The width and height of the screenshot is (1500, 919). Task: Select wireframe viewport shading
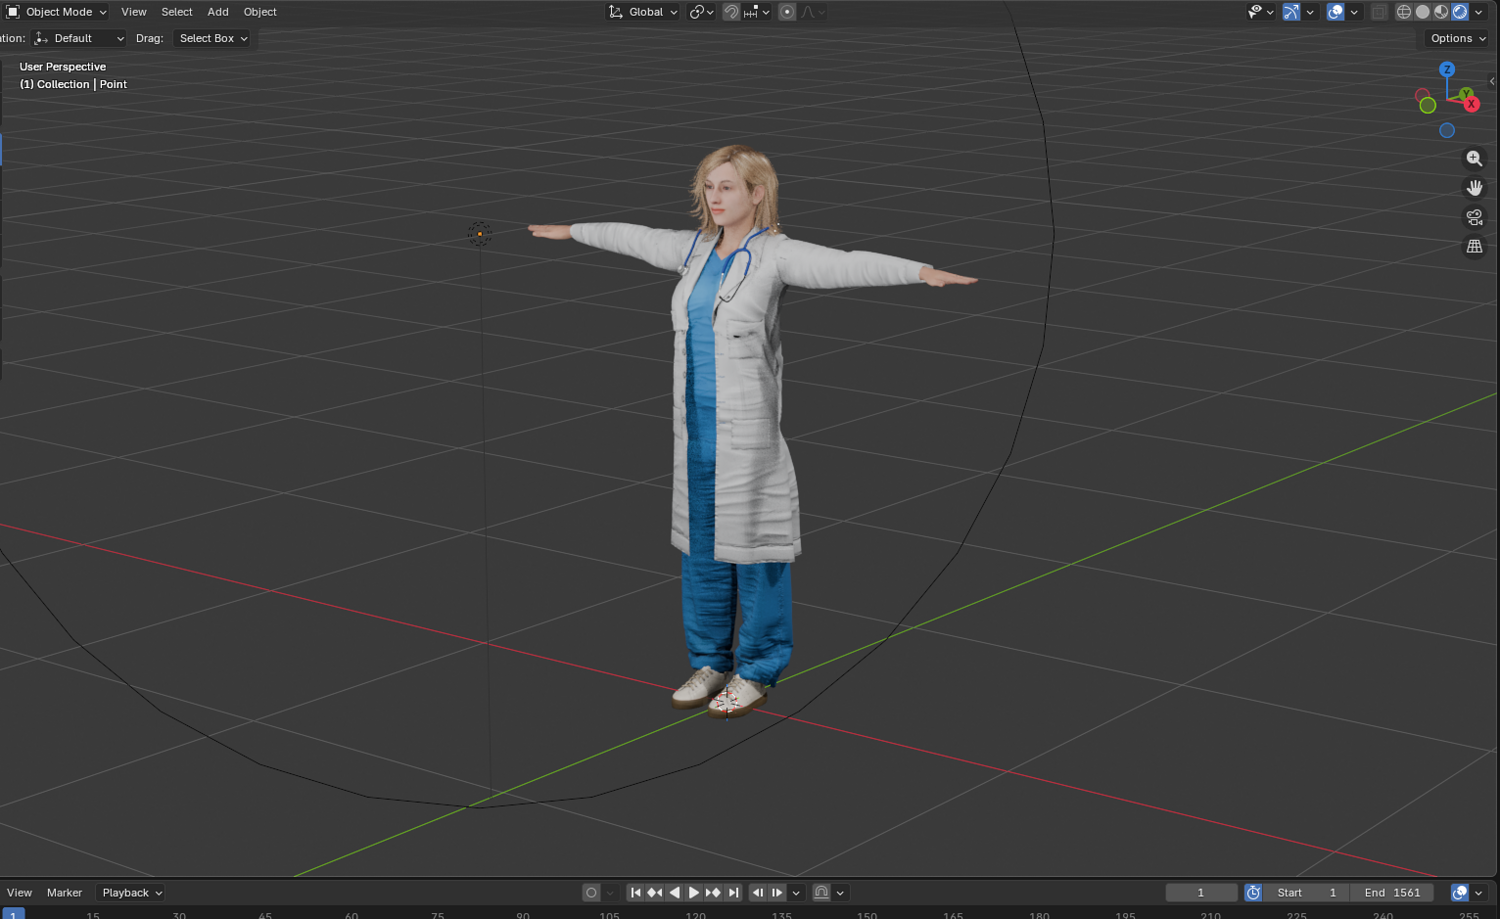click(1404, 12)
